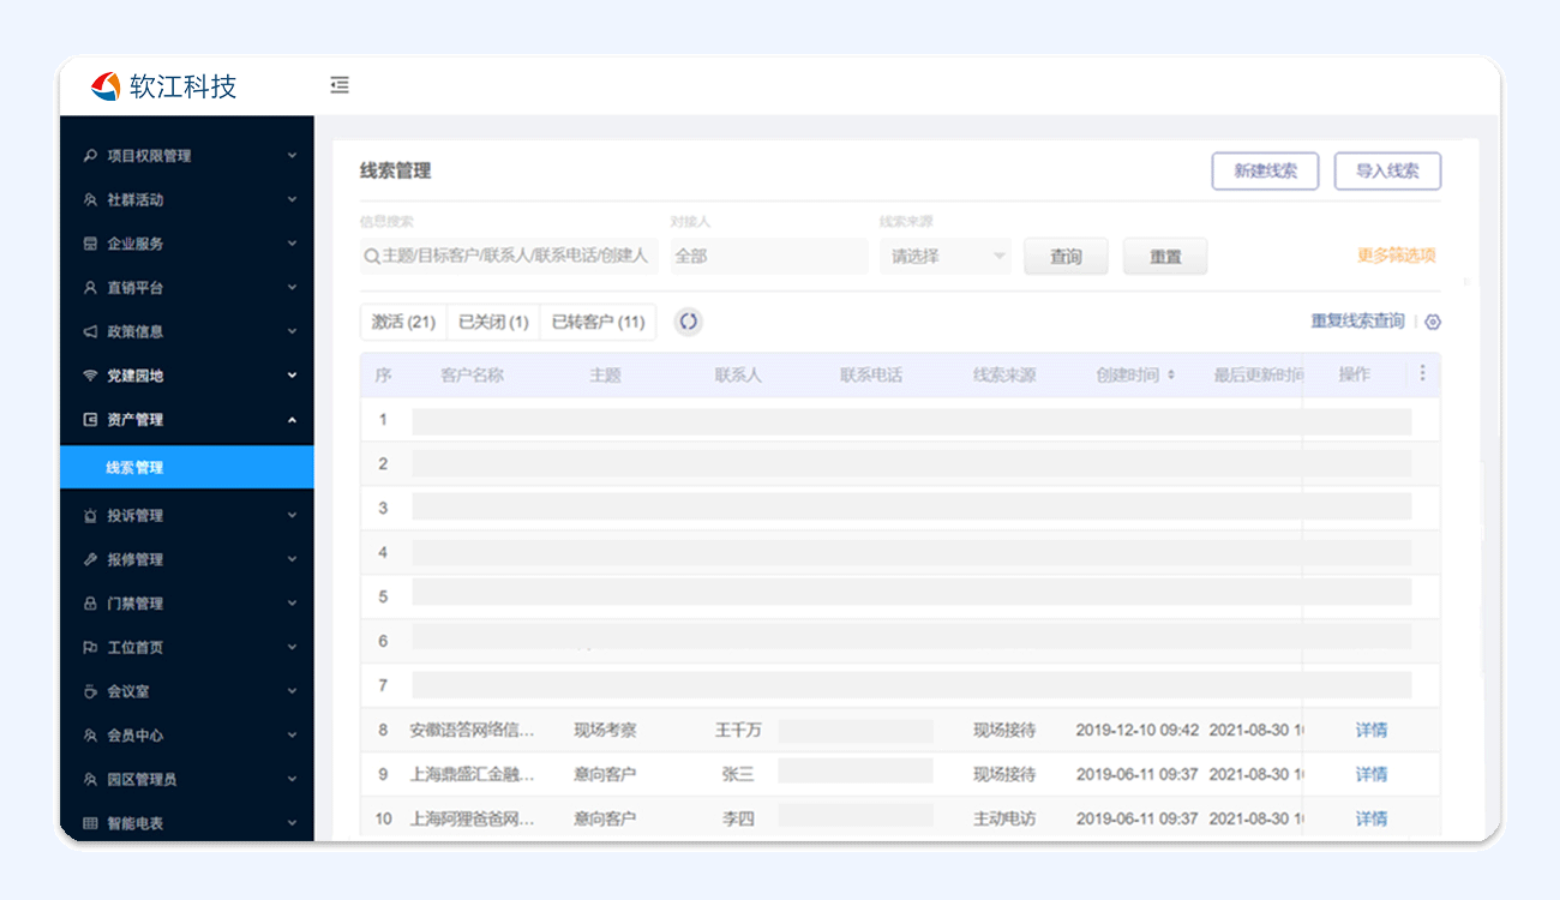This screenshot has width=1560, height=900.
Task: Click the three-dot column options icon
Action: click(1422, 374)
